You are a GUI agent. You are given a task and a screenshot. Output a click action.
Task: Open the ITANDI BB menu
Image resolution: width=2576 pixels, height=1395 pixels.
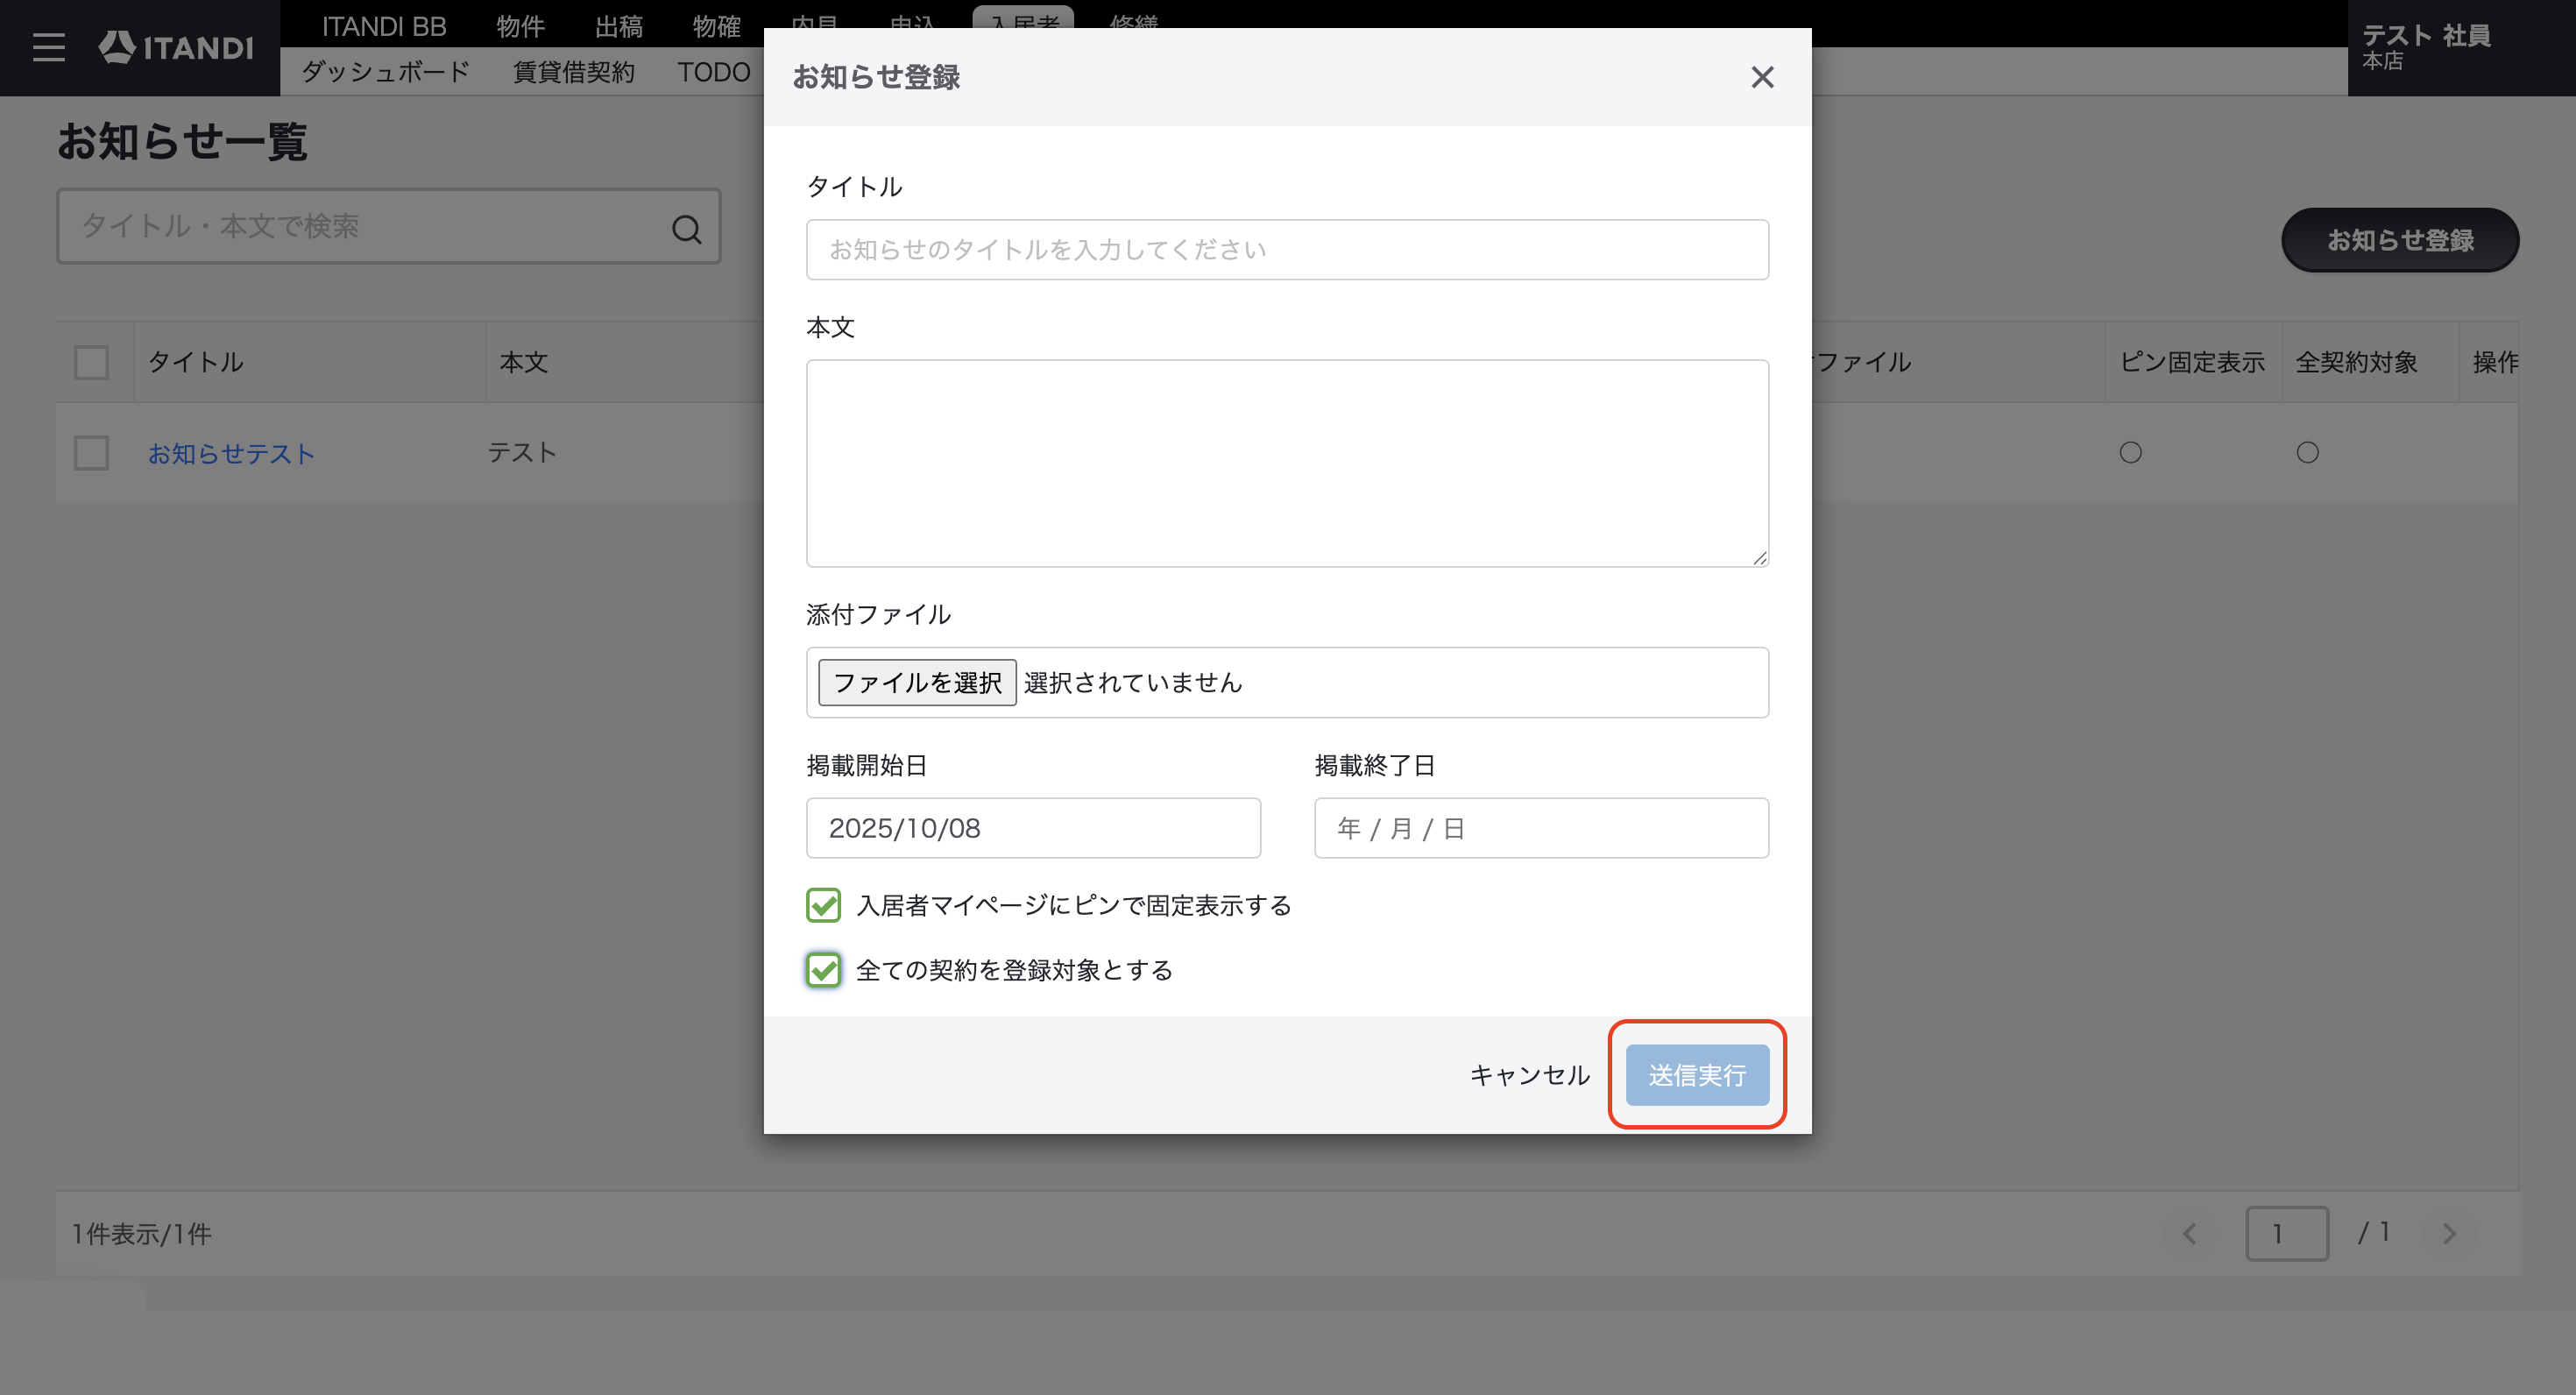coord(383,26)
